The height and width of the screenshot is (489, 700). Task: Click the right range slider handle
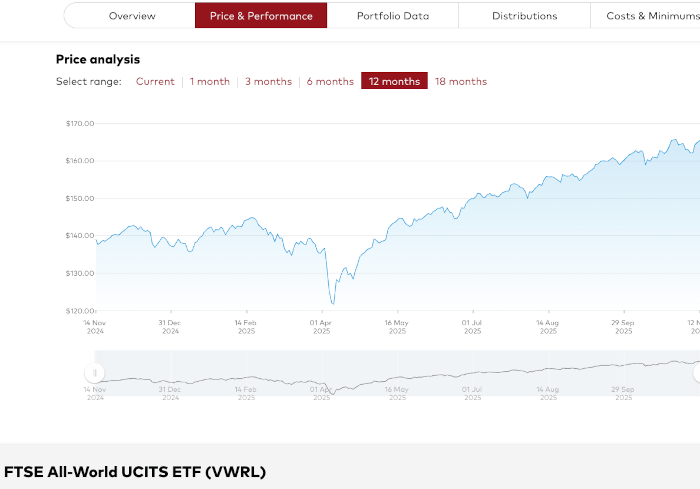[x=696, y=372]
